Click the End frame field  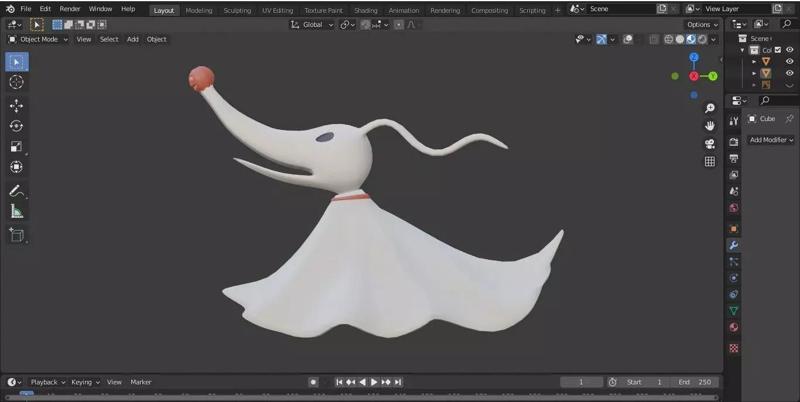coord(697,382)
